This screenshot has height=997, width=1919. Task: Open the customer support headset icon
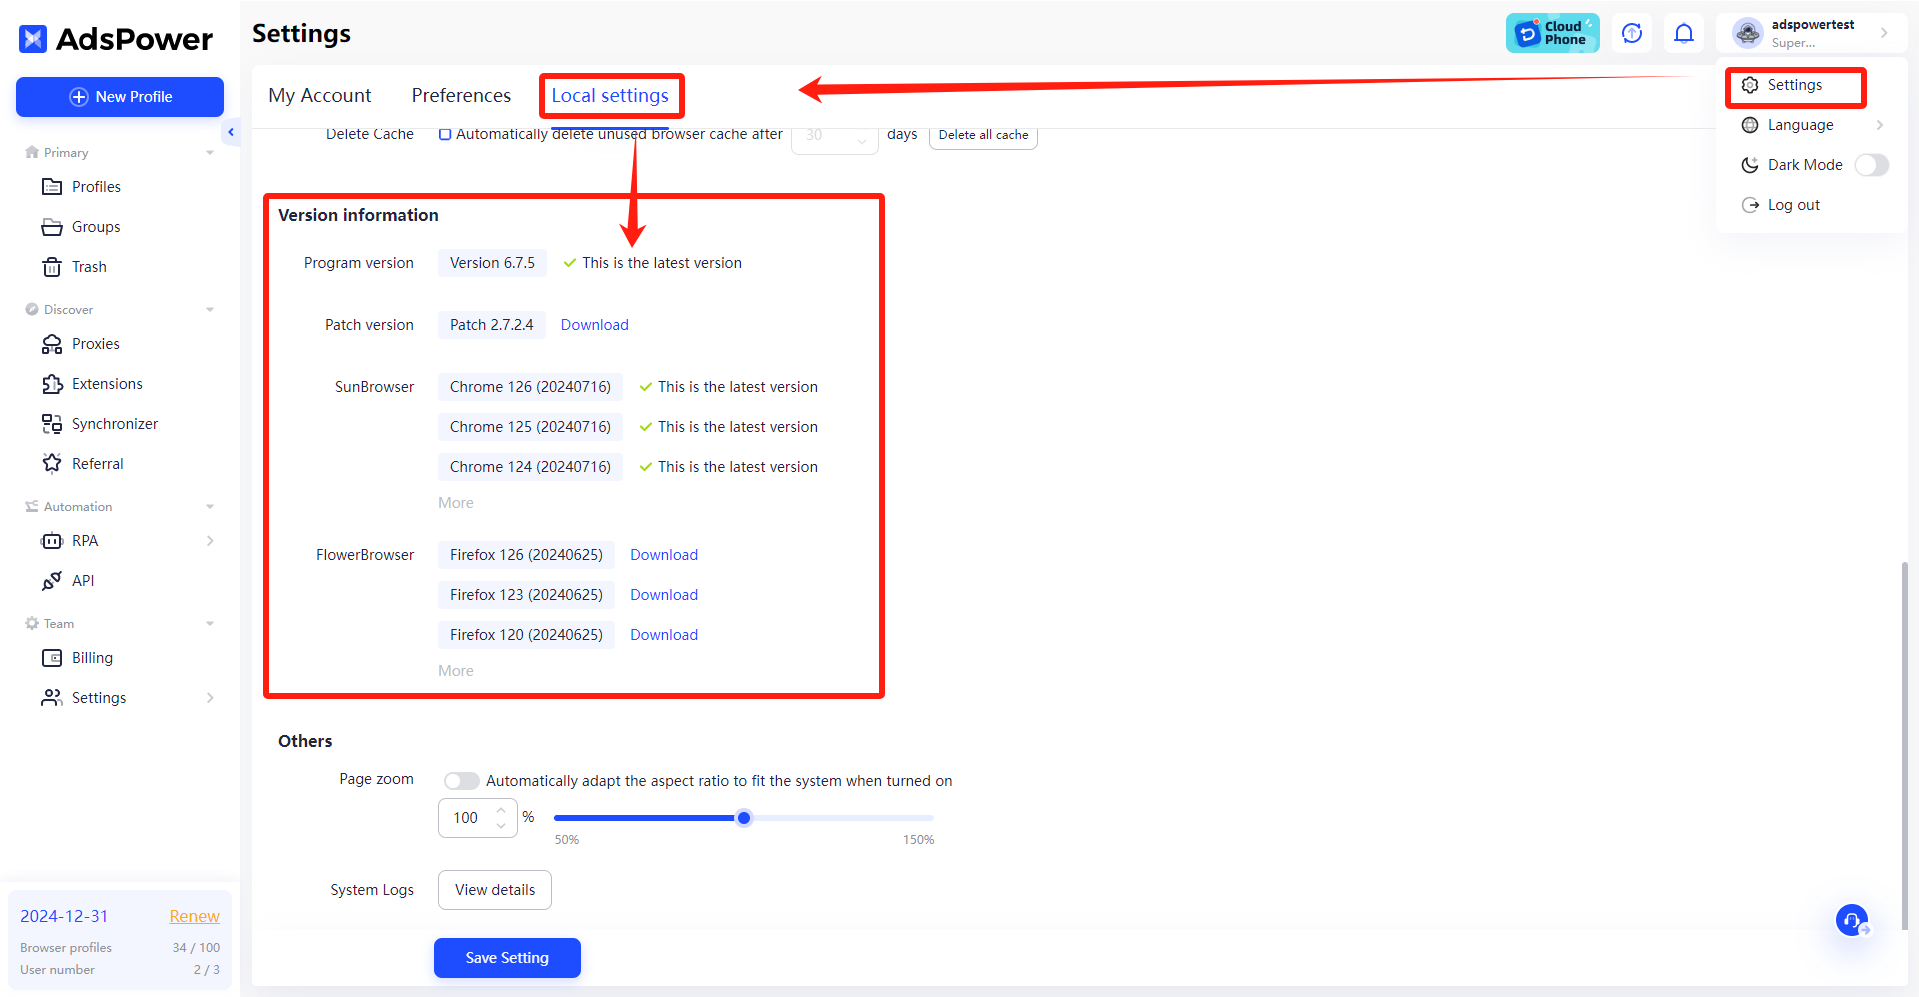coord(1852,920)
